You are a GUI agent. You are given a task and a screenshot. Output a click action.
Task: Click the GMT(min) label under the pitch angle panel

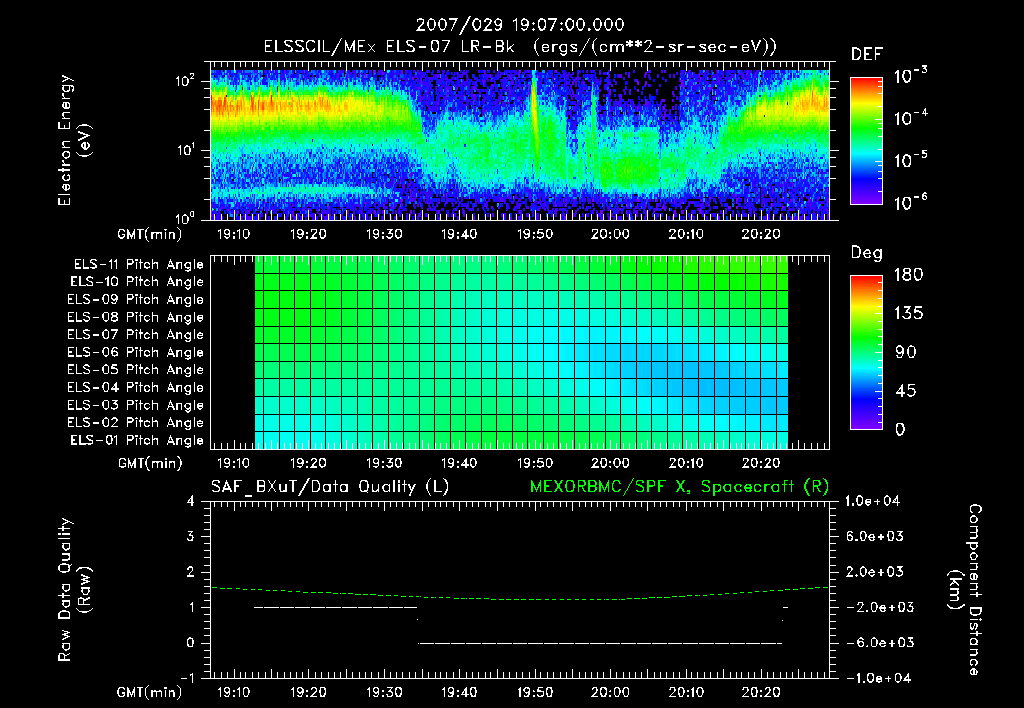coord(150,464)
